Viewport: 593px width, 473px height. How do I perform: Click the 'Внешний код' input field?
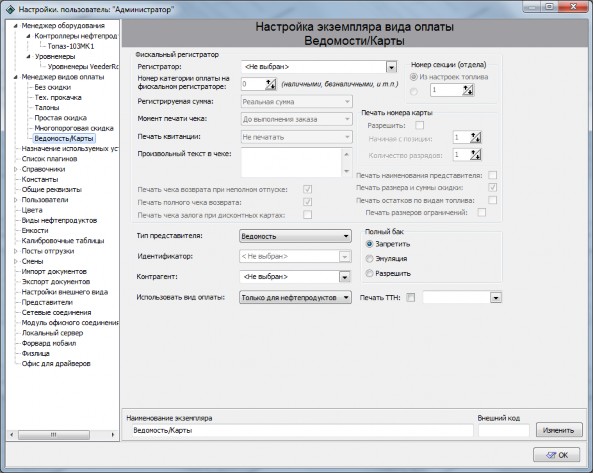(504, 430)
